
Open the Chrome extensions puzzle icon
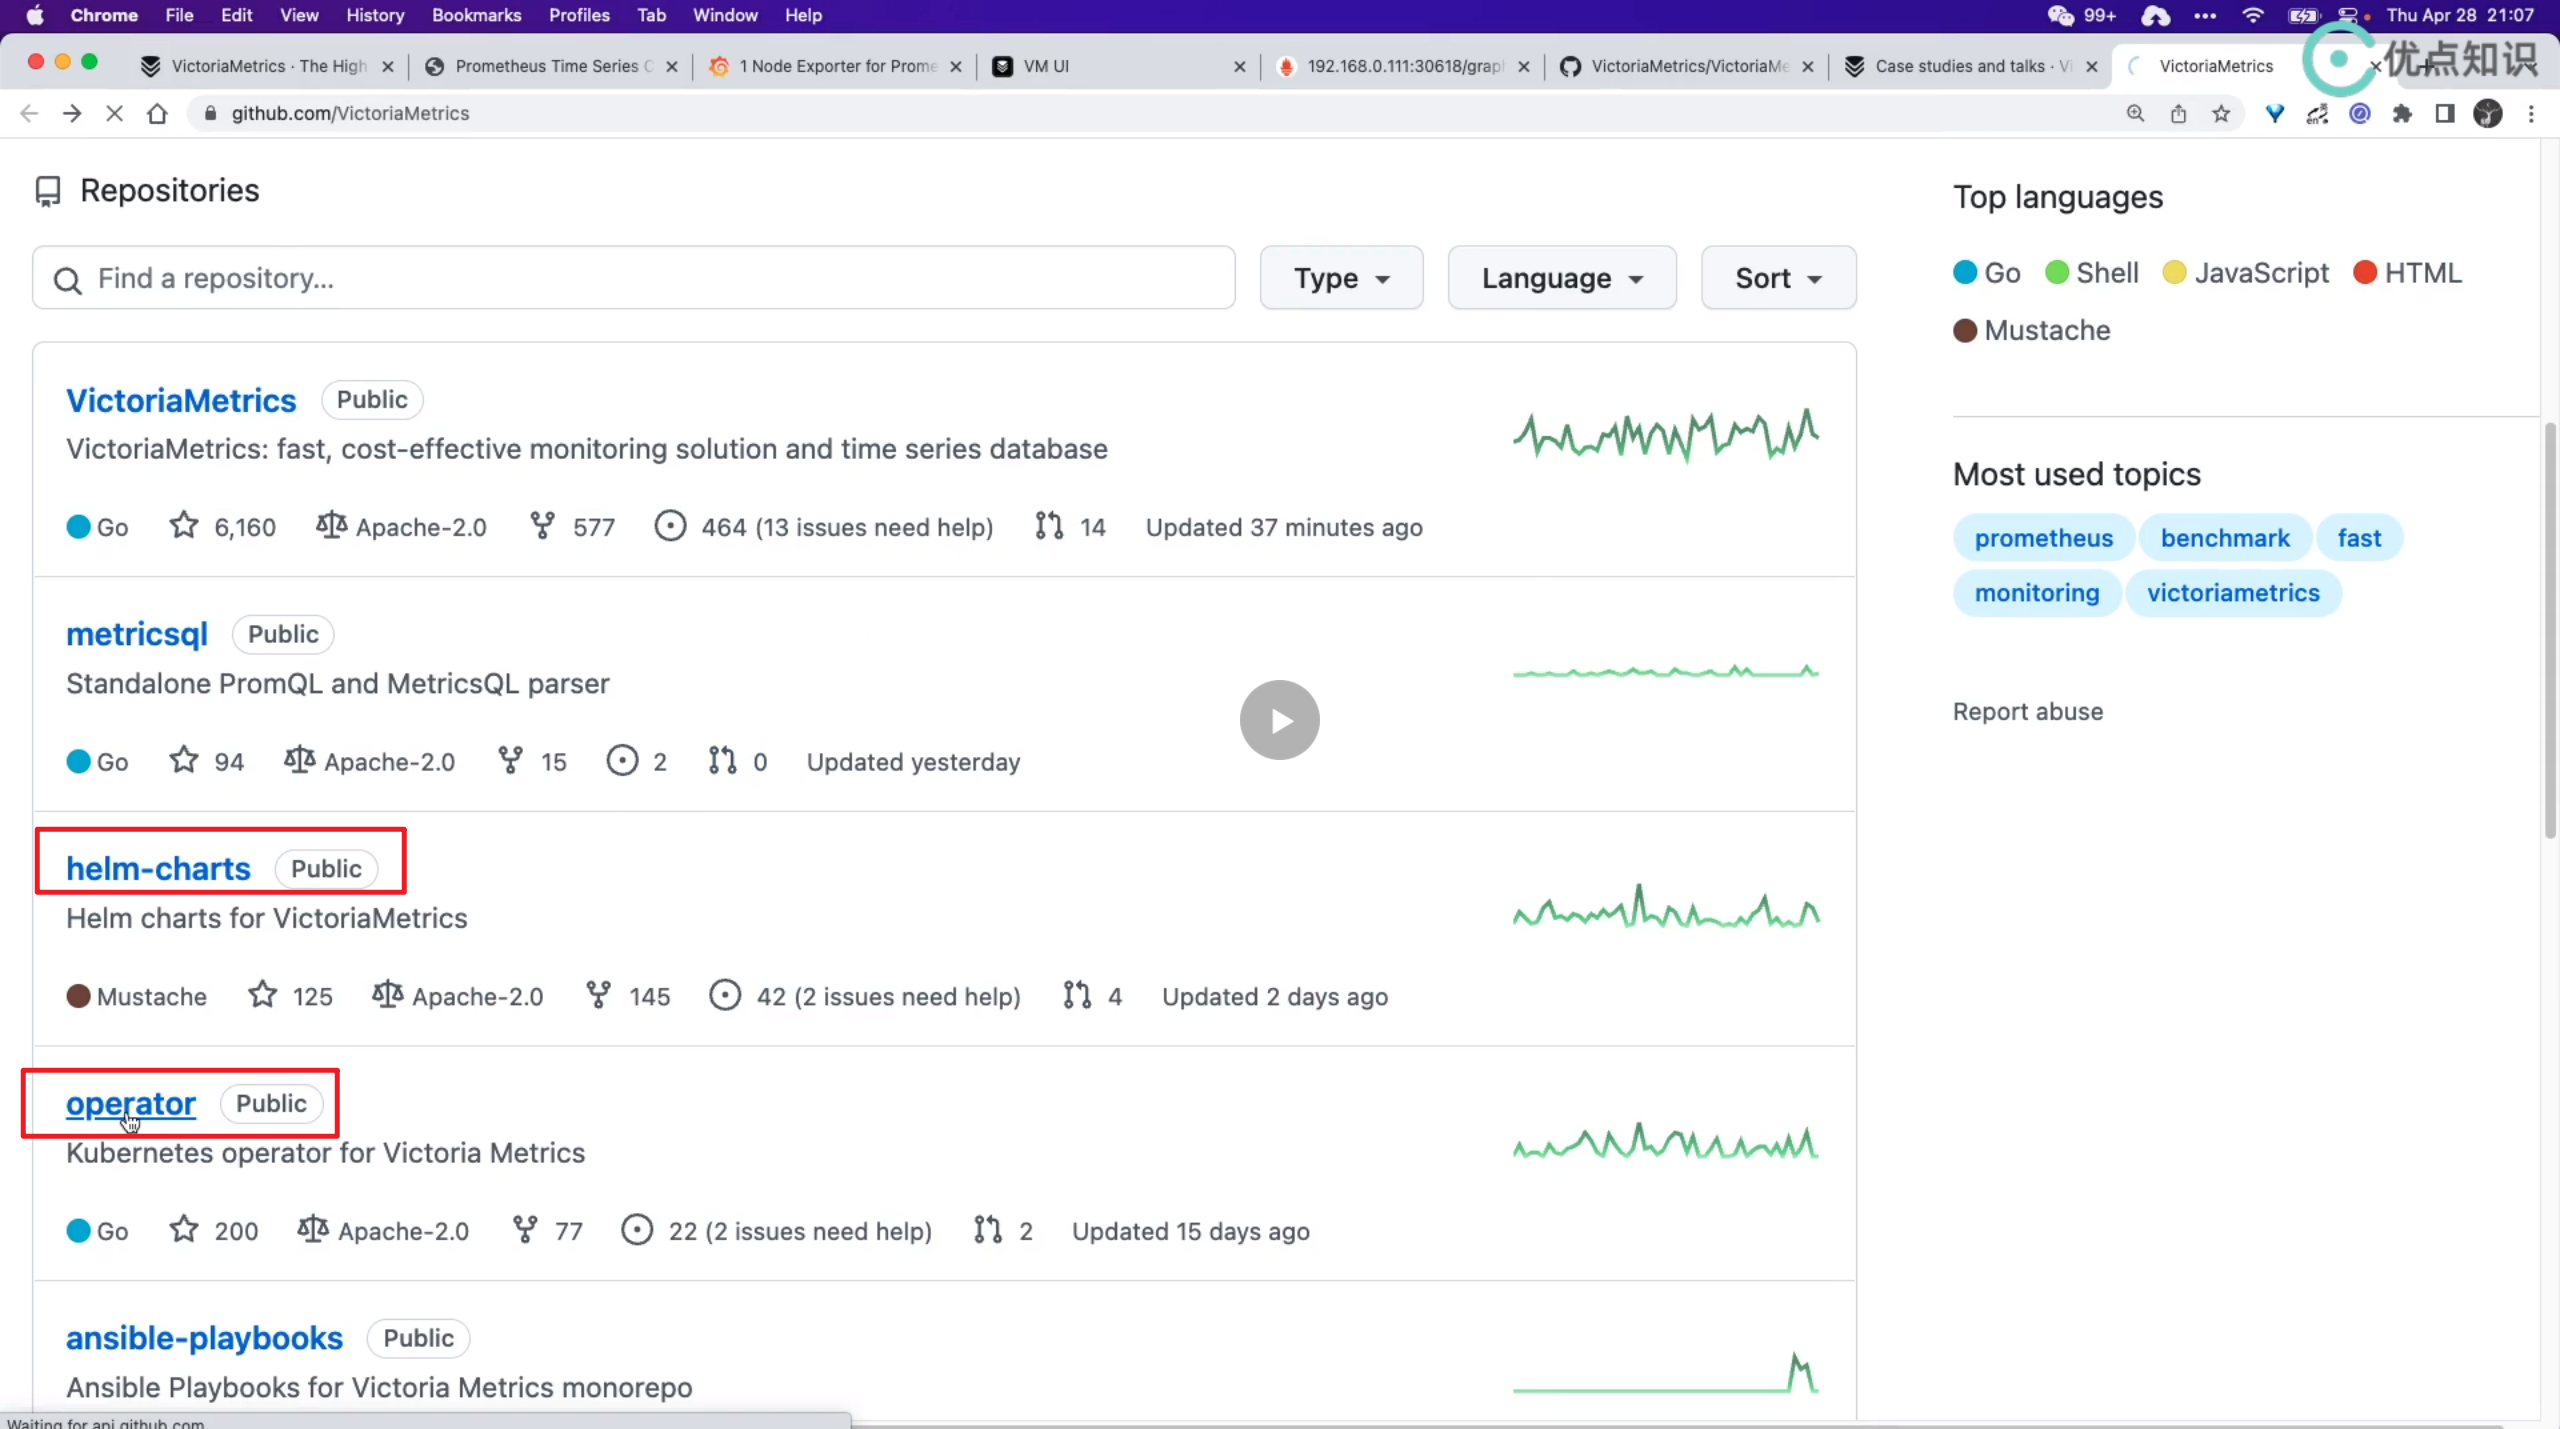point(2402,114)
